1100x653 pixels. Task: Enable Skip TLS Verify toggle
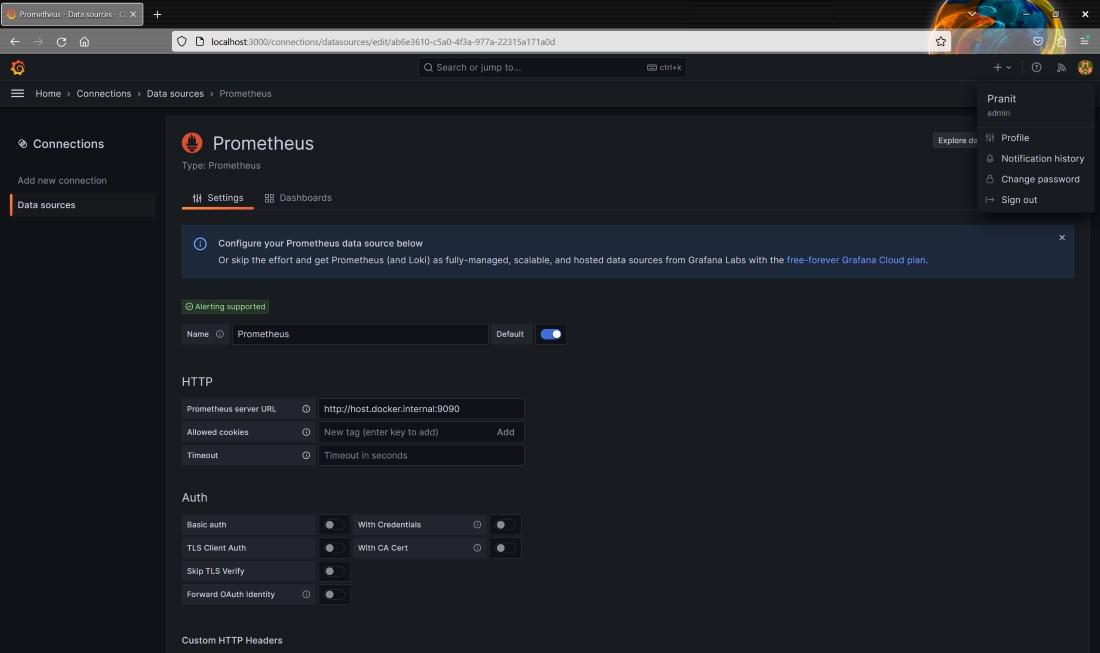(334, 571)
